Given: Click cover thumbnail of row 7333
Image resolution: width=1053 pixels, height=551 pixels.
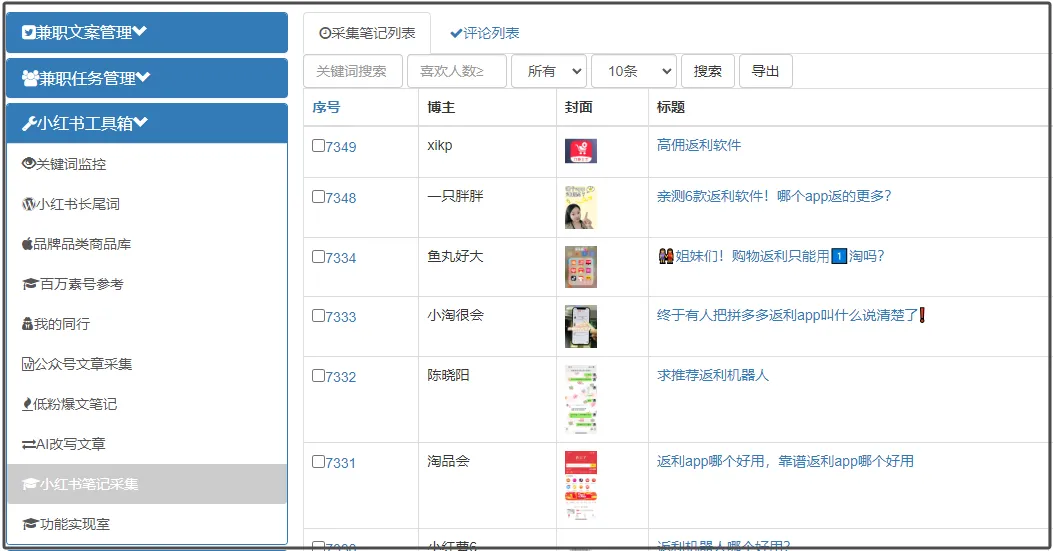Looking at the screenshot, I should coord(581,327).
